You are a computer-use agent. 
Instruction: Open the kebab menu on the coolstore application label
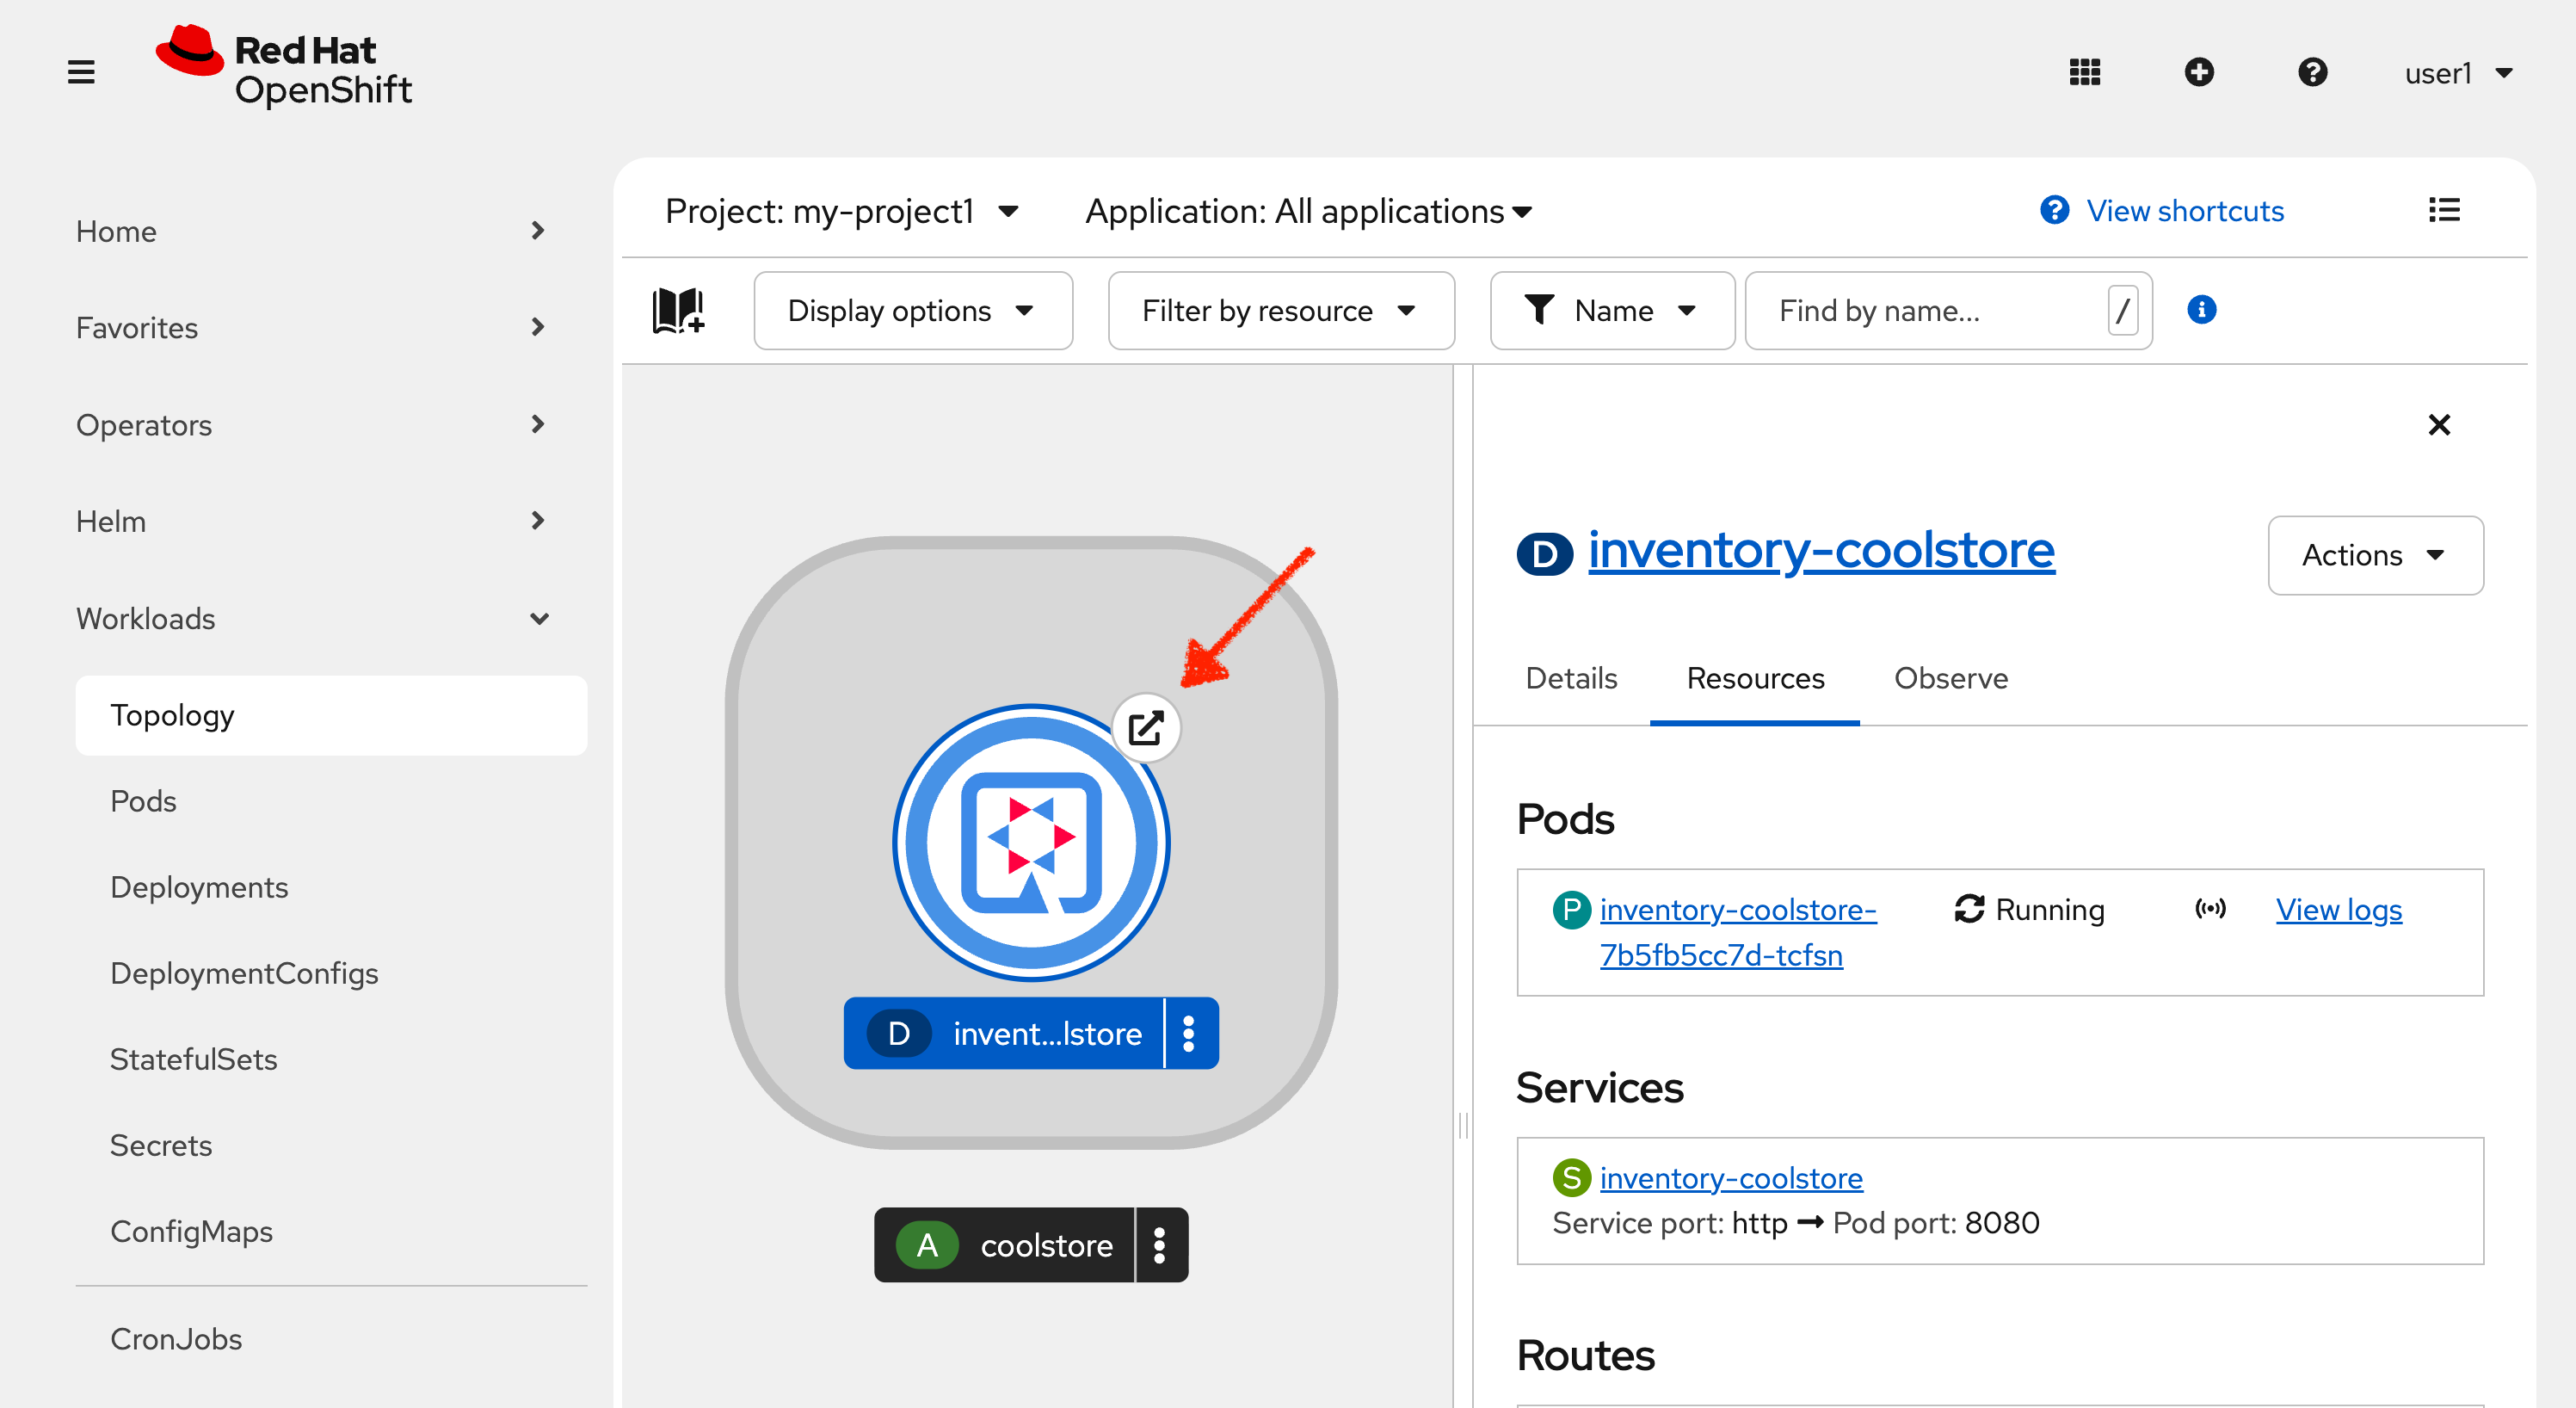pyautogui.click(x=1161, y=1245)
